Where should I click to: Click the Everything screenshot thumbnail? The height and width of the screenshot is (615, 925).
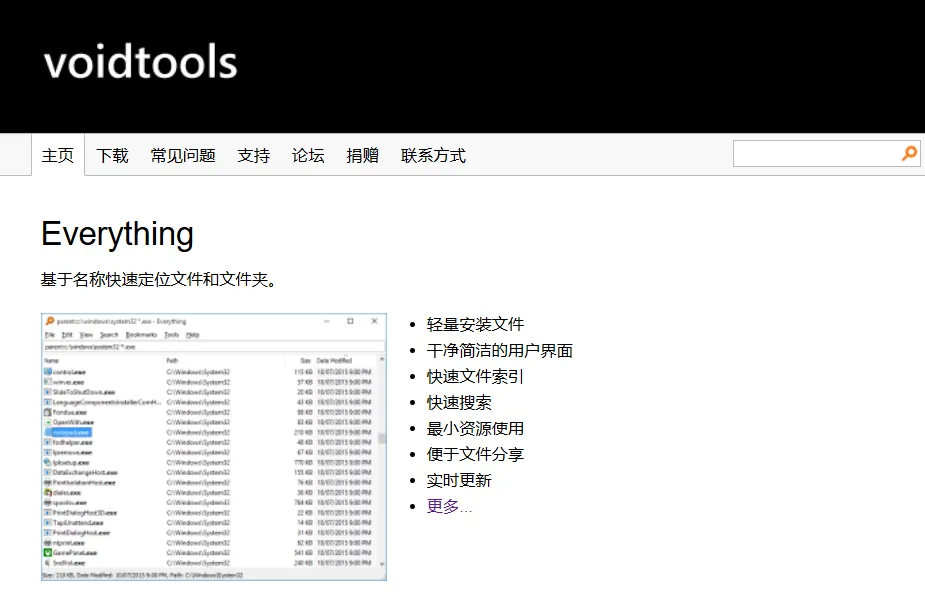click(x=214, y=447)
